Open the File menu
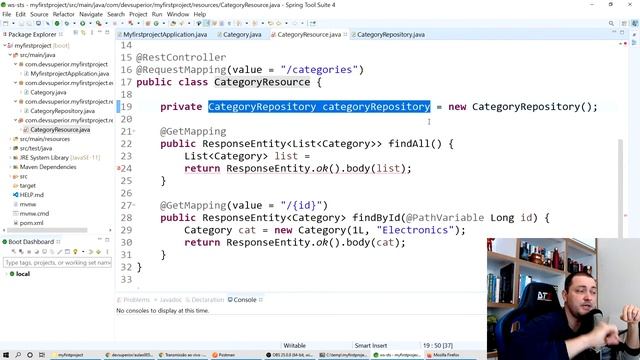This screenshot has height=360, width=640. (x=7, y=14)
